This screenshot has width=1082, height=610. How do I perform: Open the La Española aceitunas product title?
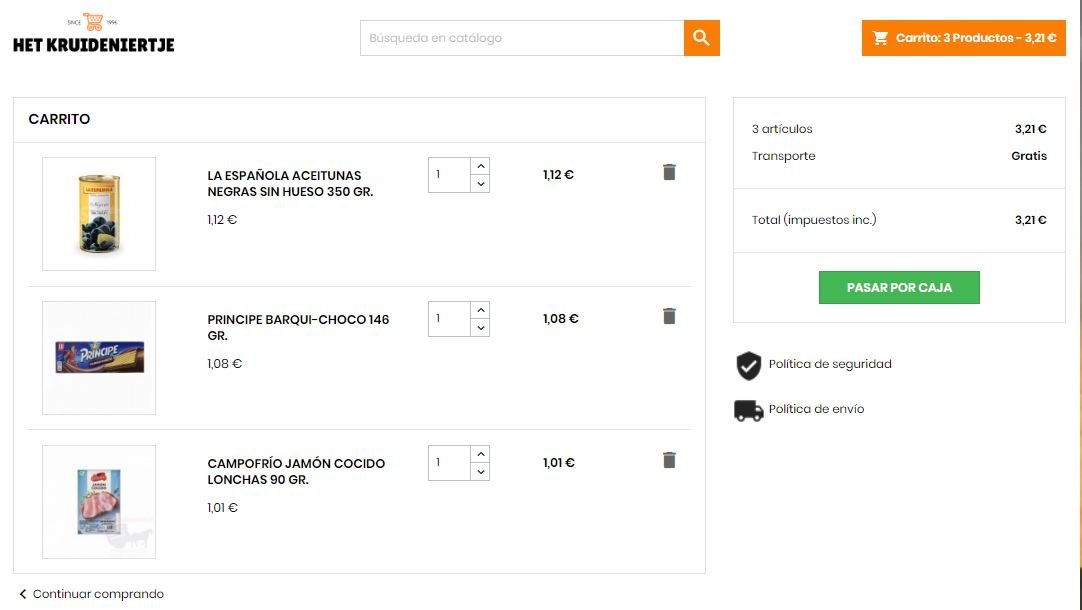tap(289, 183)
